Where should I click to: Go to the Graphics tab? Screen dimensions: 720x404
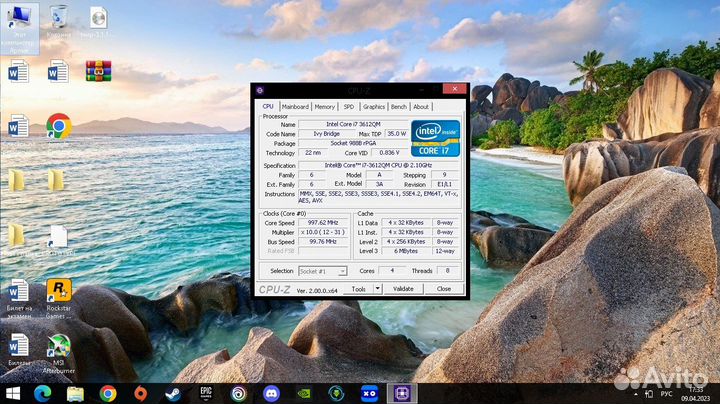(374, 107)
